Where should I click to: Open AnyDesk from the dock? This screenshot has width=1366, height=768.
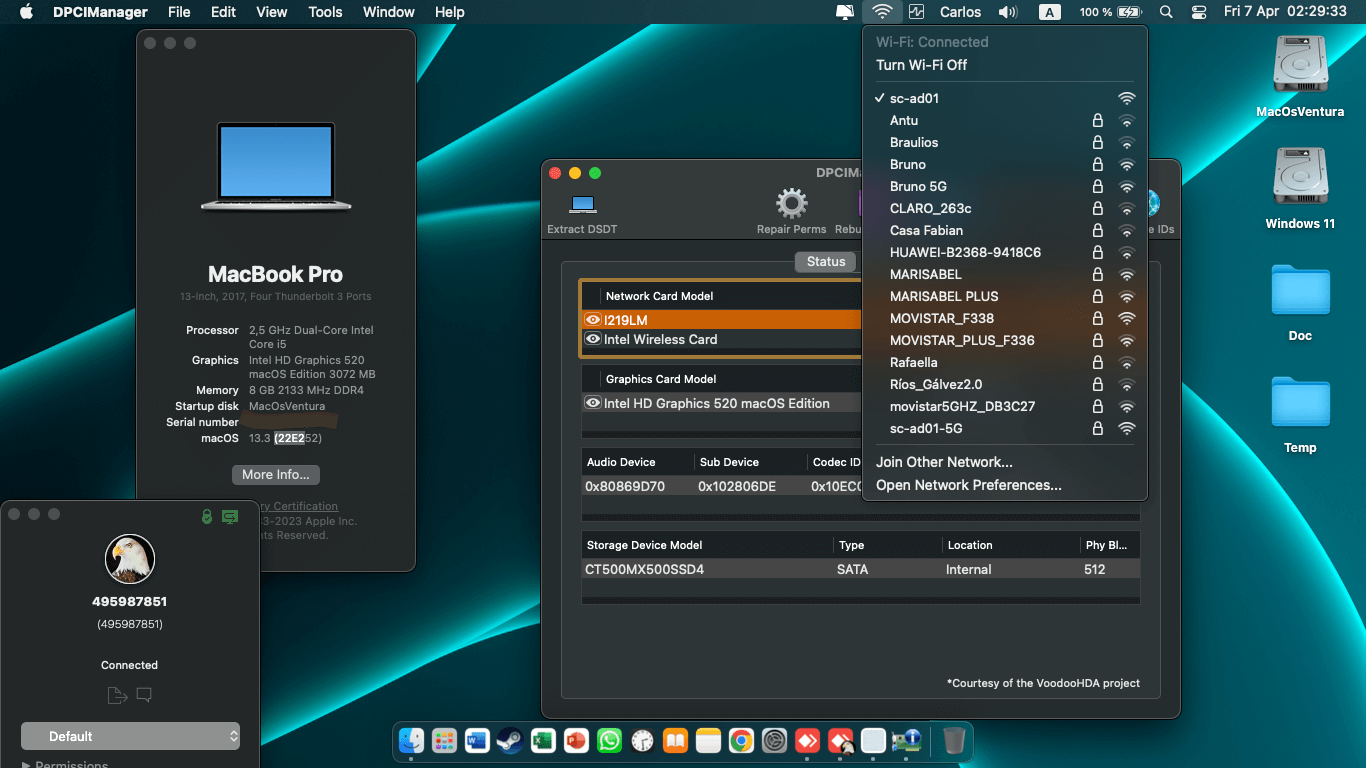pyautogui.click(x=807, y=741)
